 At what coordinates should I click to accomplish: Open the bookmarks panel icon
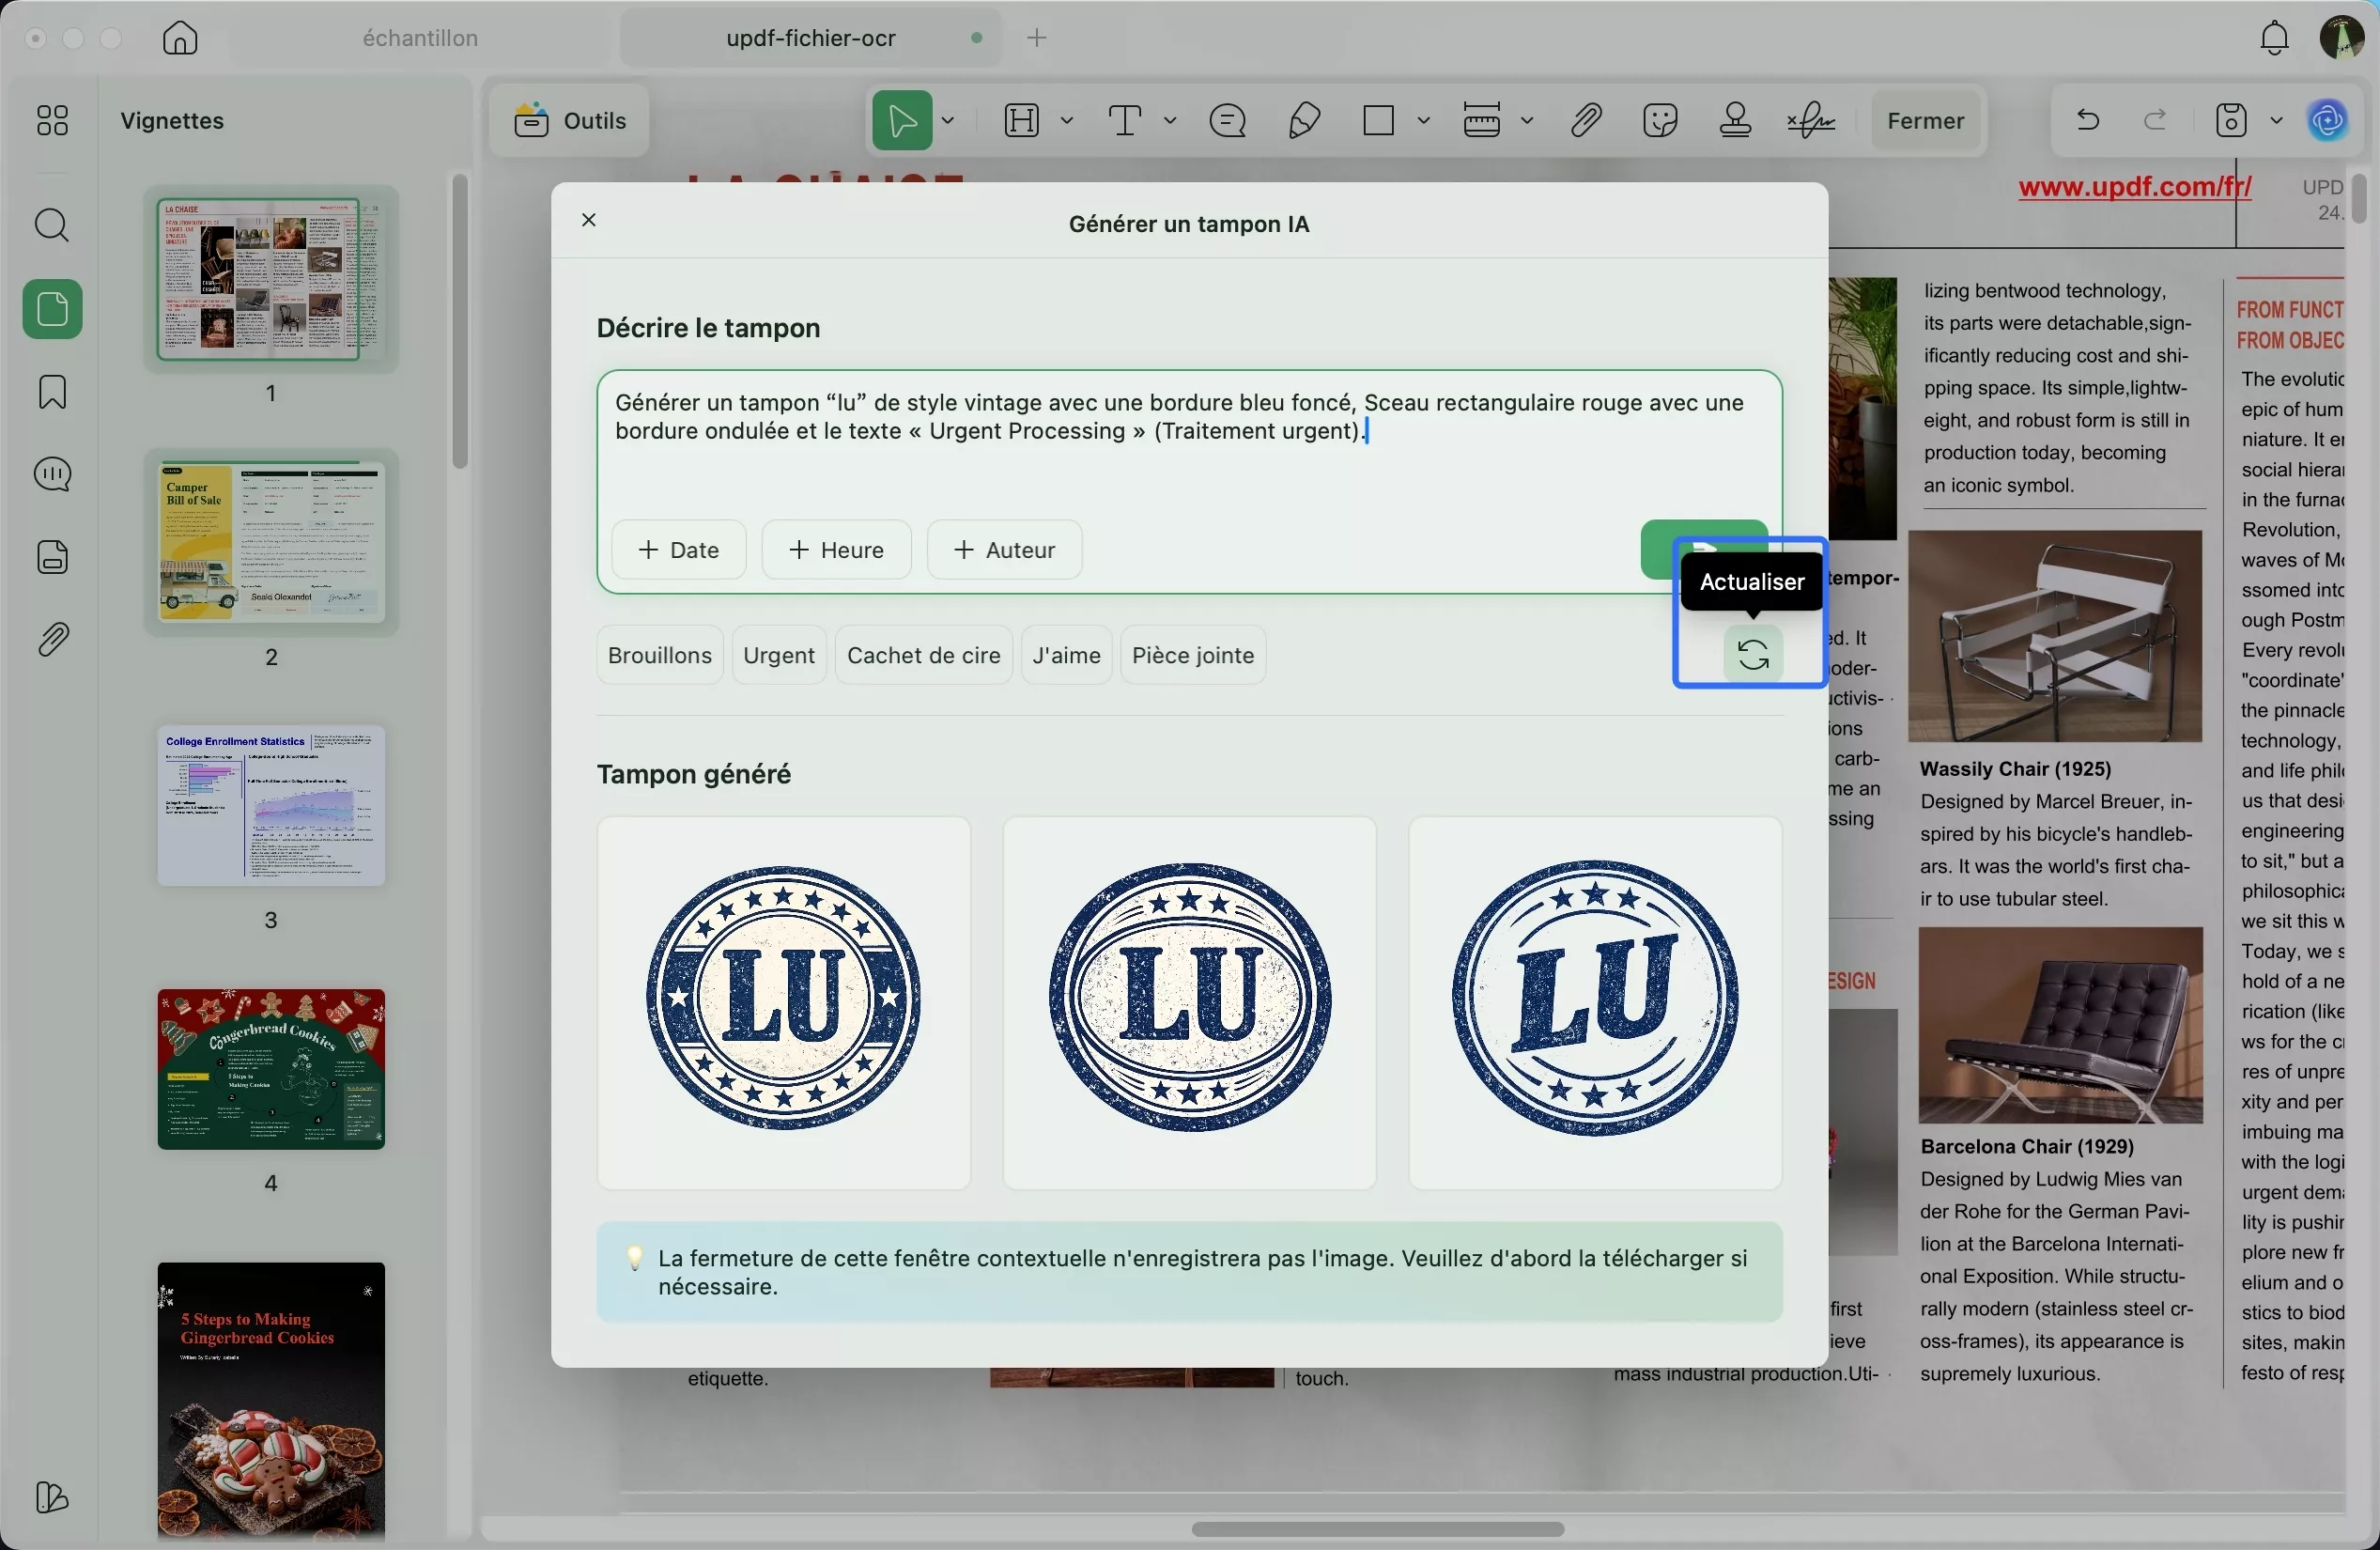click(52, 391)
